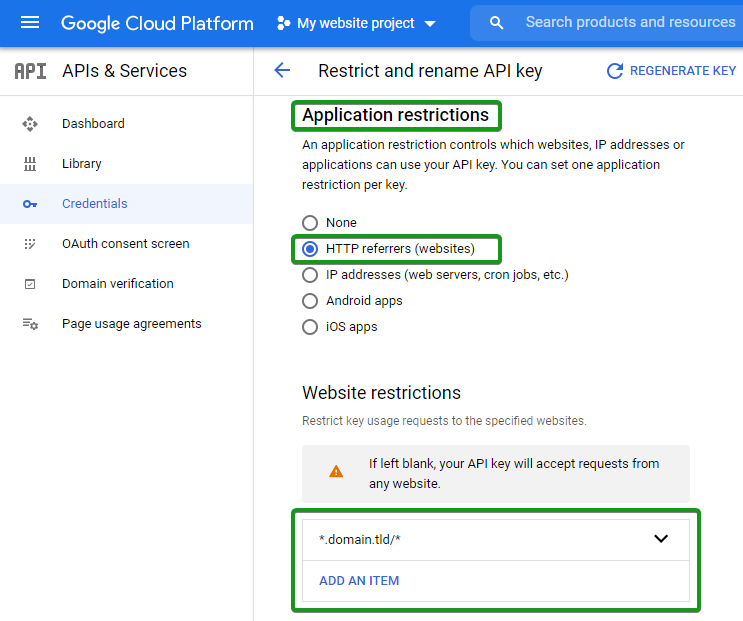The height and width of the screenshot is (621, 743).
Task: Select Android apps radio button
Action: (310, 301)
